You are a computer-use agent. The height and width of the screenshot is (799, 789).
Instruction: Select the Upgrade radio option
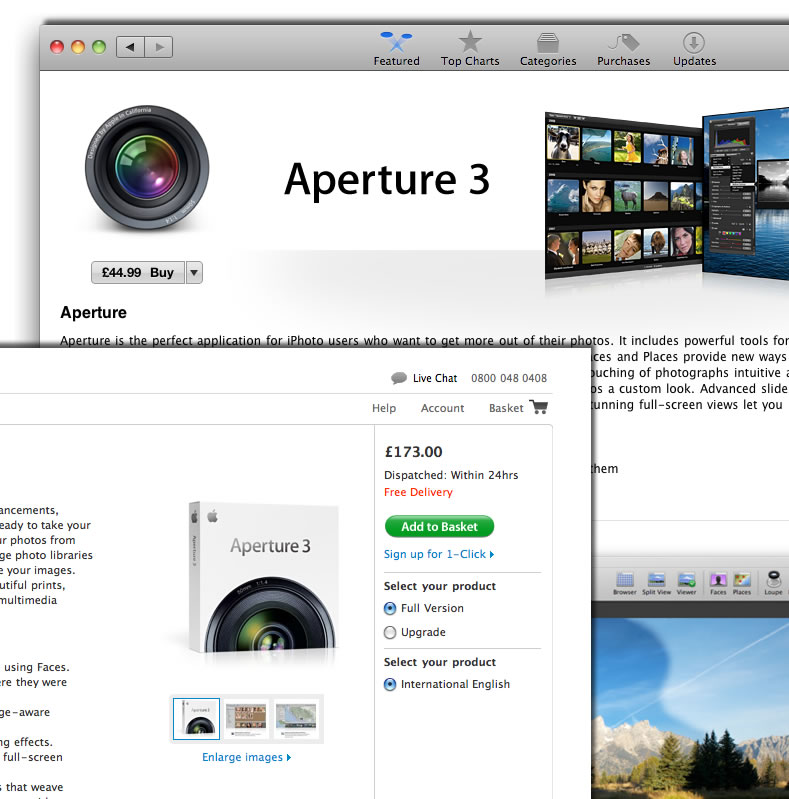(390, 632)
